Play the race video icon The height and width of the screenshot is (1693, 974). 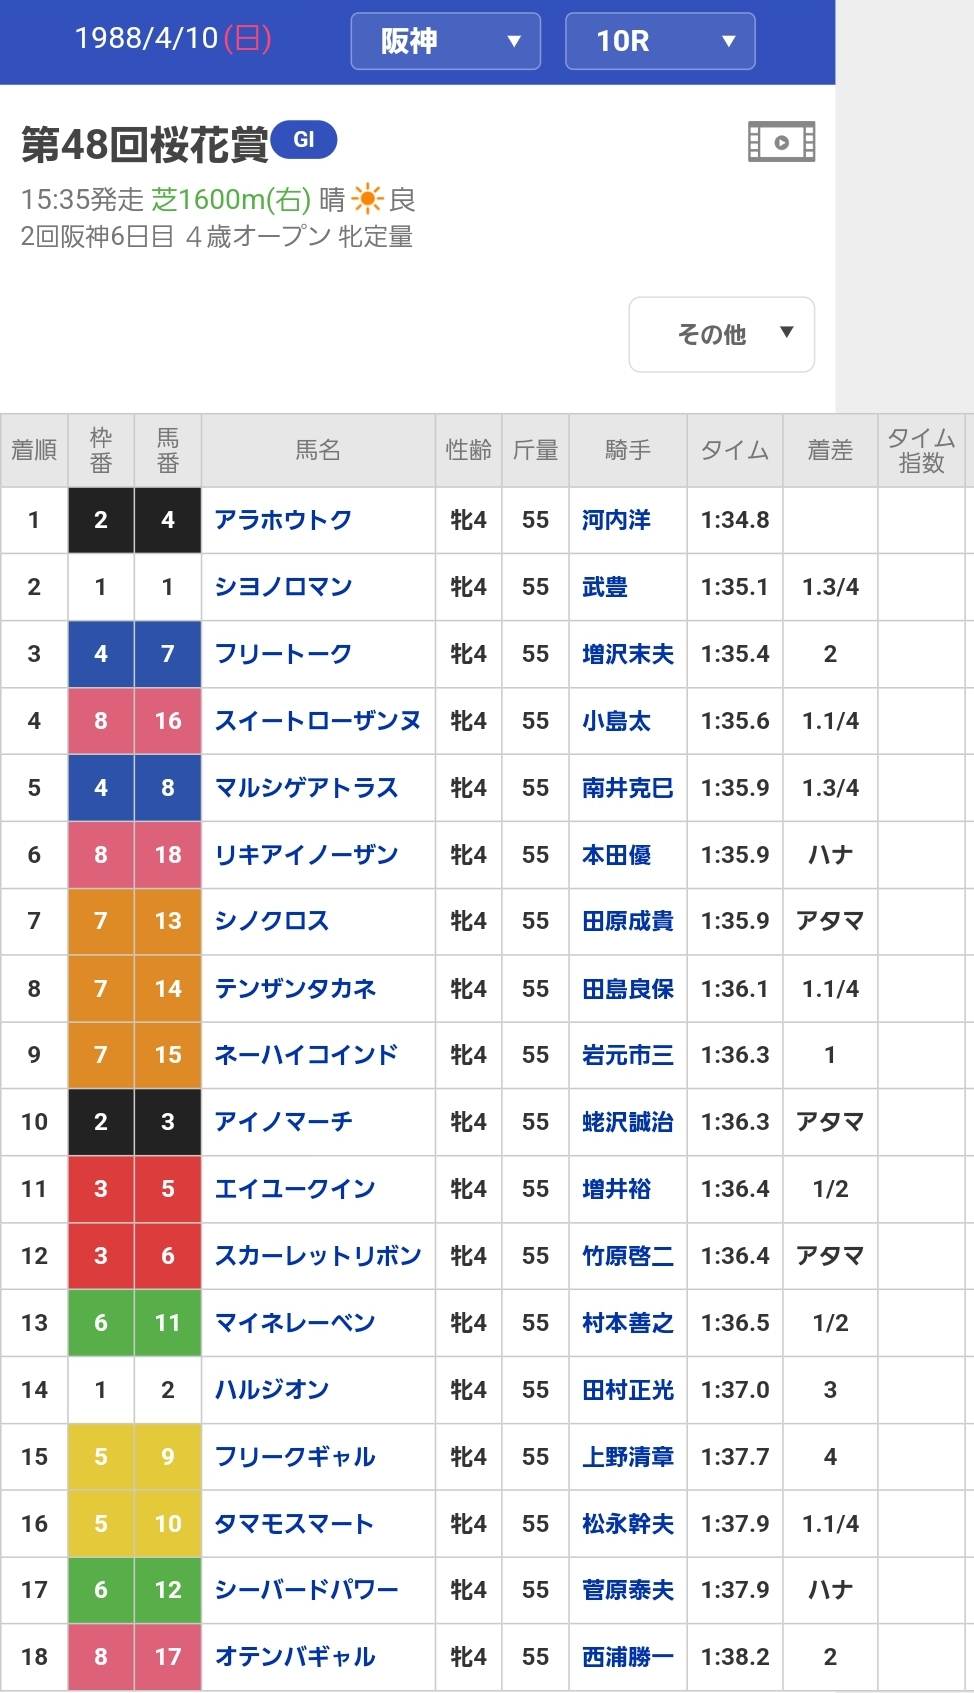click(781, 142)
